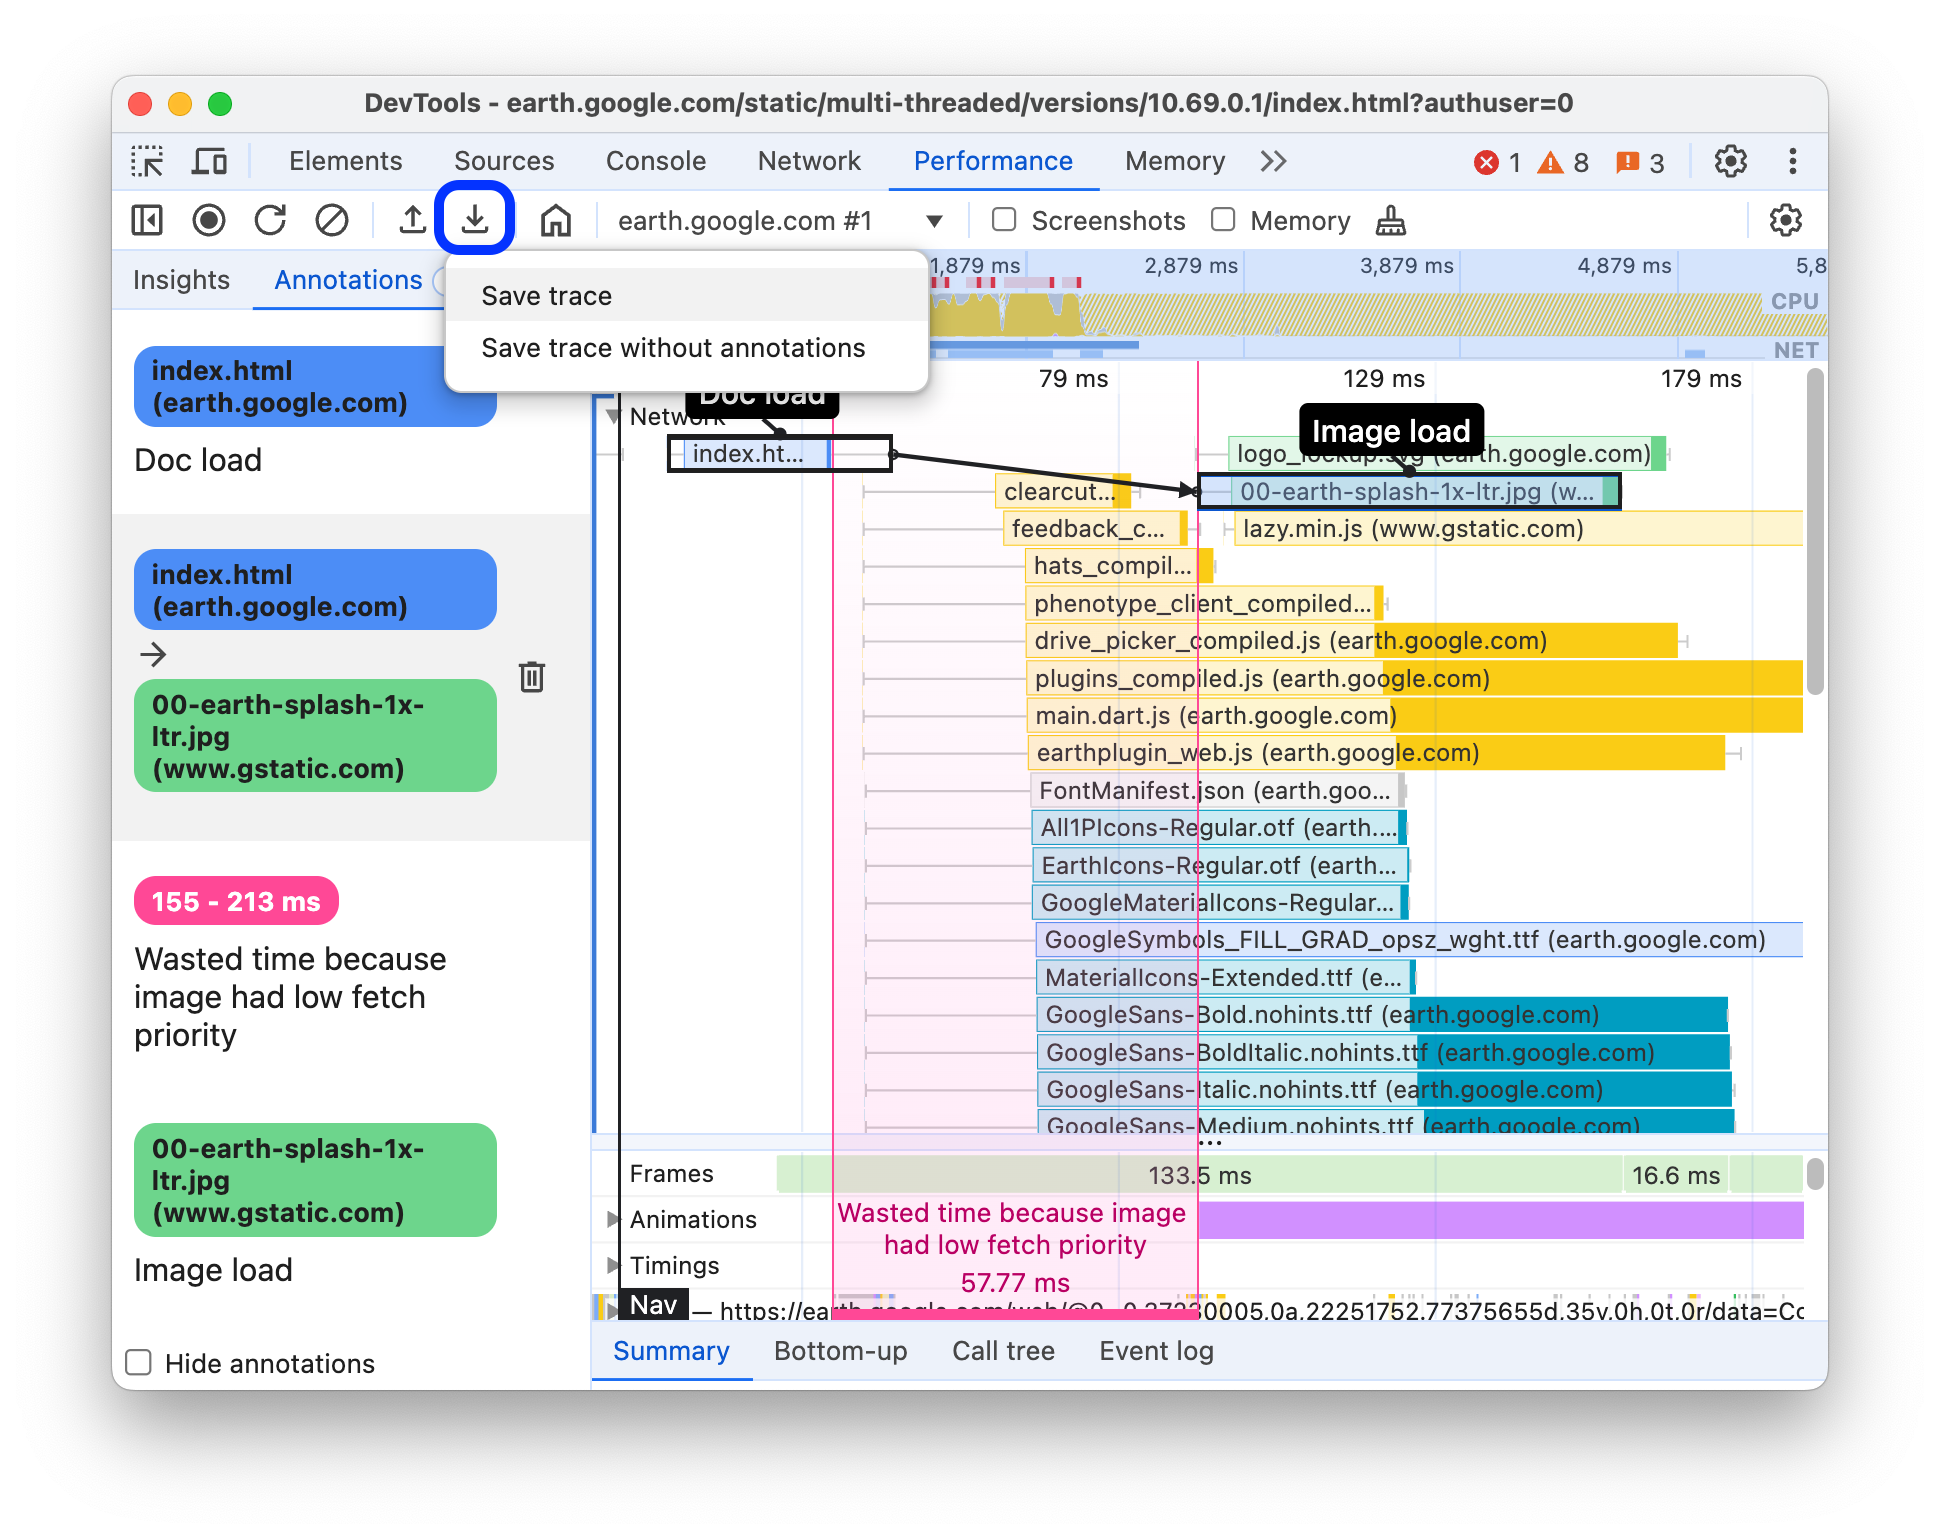The height and width of the screenshot is (1538, 1940).
Task: Toggle the Screenshots checkbox
Action: [x=1001, y=220]
